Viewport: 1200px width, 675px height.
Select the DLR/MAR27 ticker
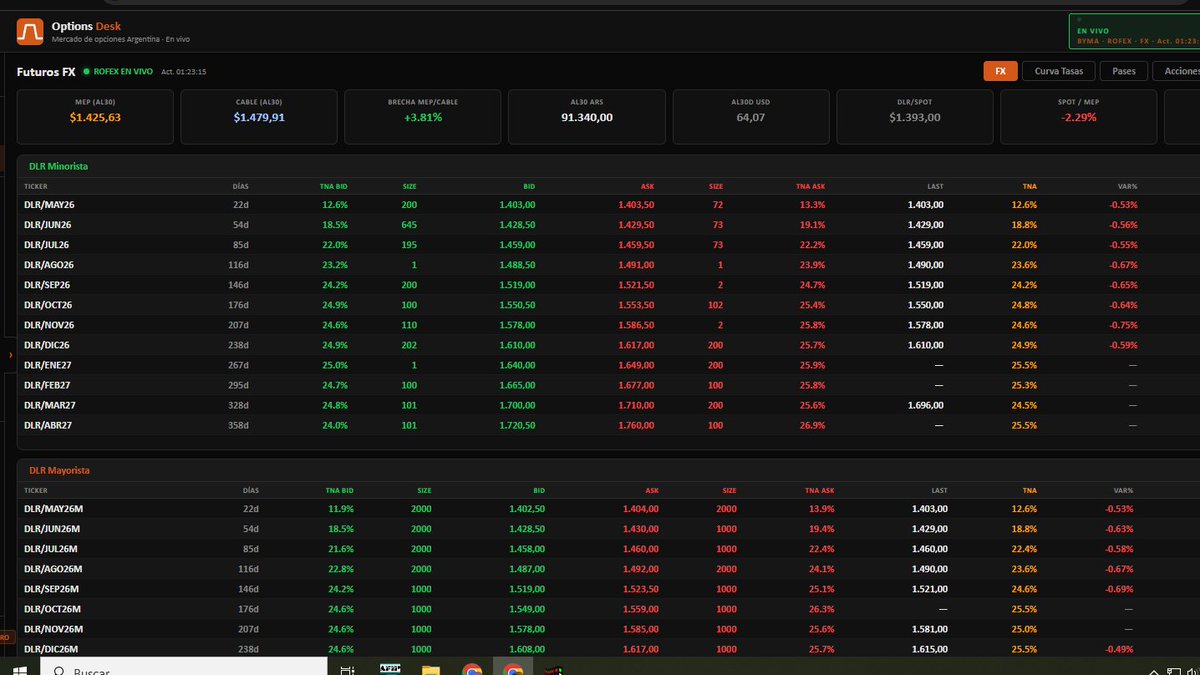[49, 405]
